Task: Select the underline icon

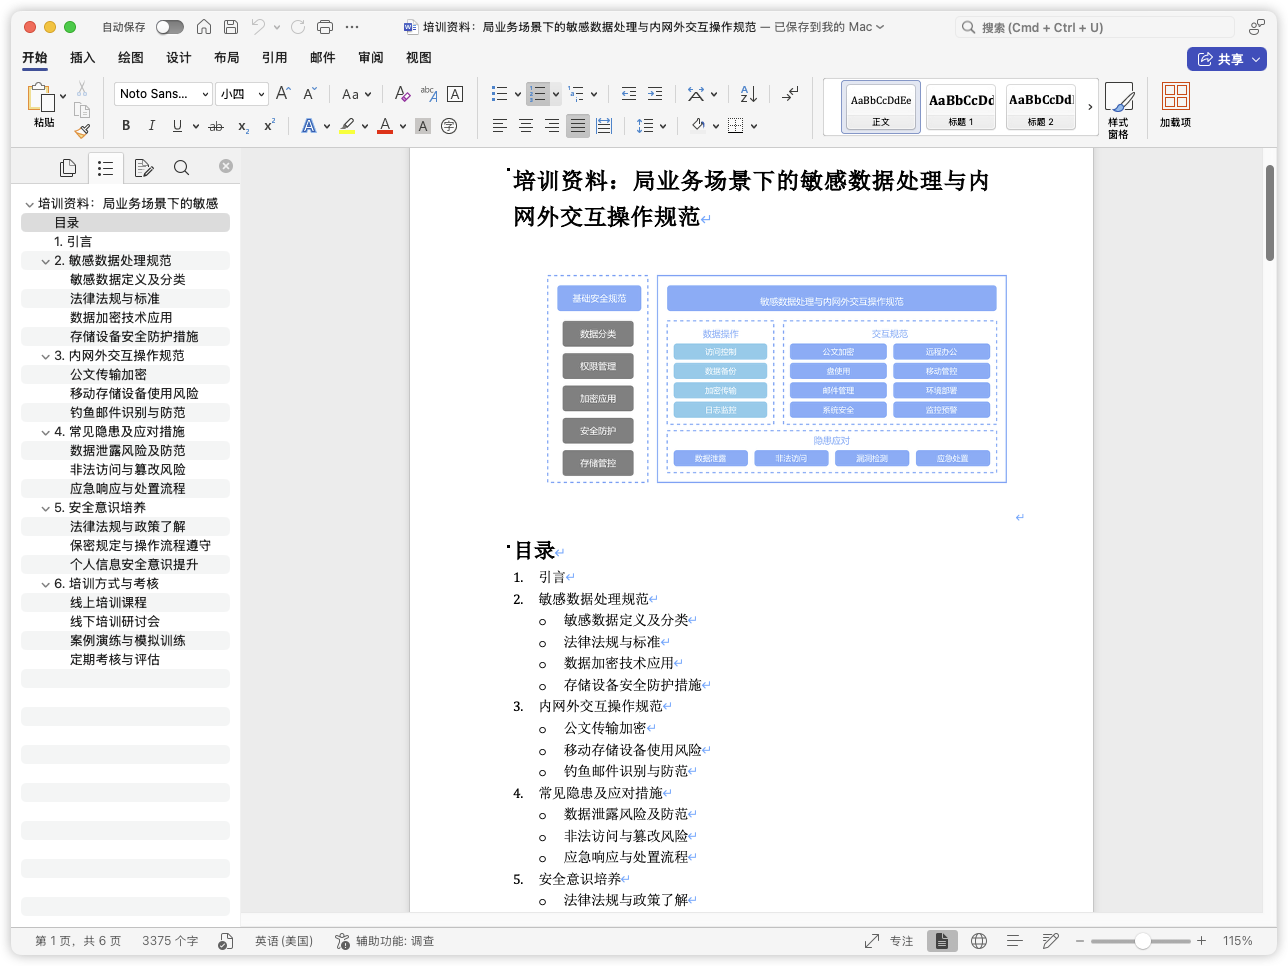Action: tap(177, 125)
